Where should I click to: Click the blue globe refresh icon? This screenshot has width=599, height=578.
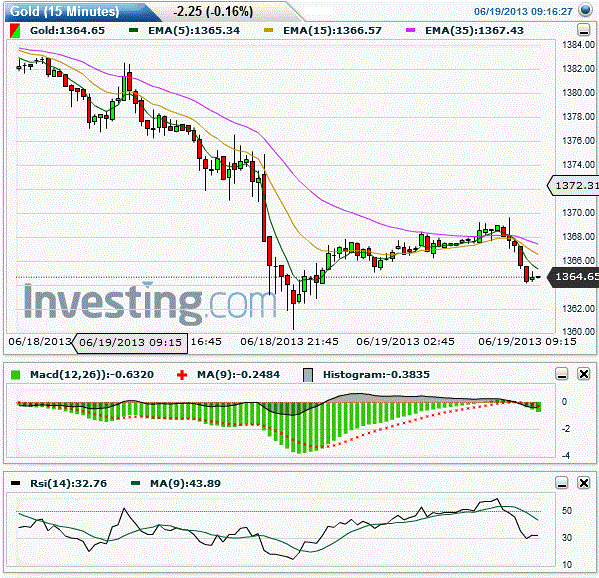pos(585,10)
